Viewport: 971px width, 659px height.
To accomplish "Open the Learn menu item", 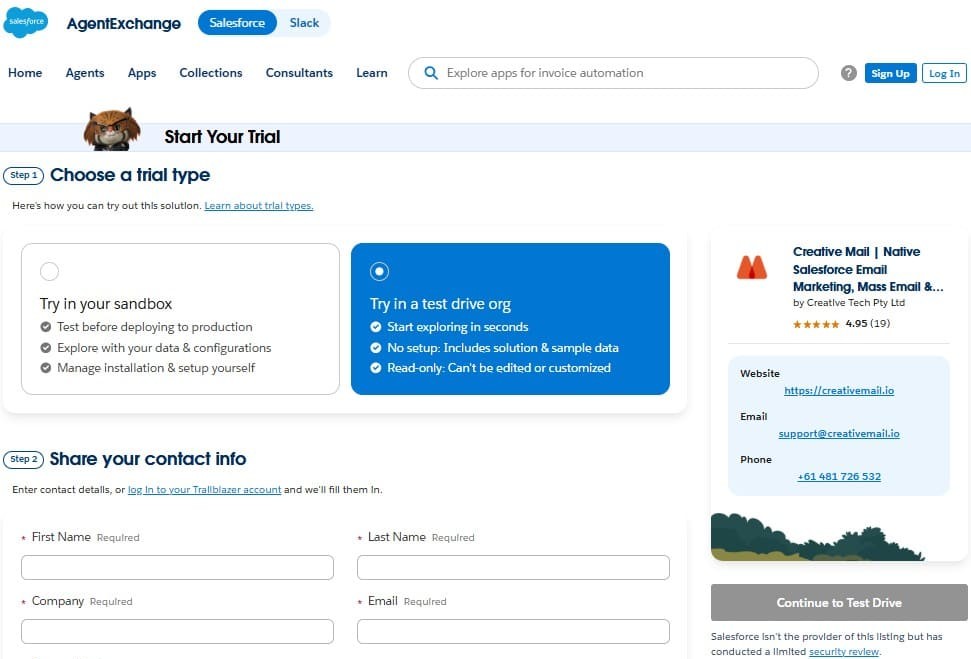I will point(372,73).
